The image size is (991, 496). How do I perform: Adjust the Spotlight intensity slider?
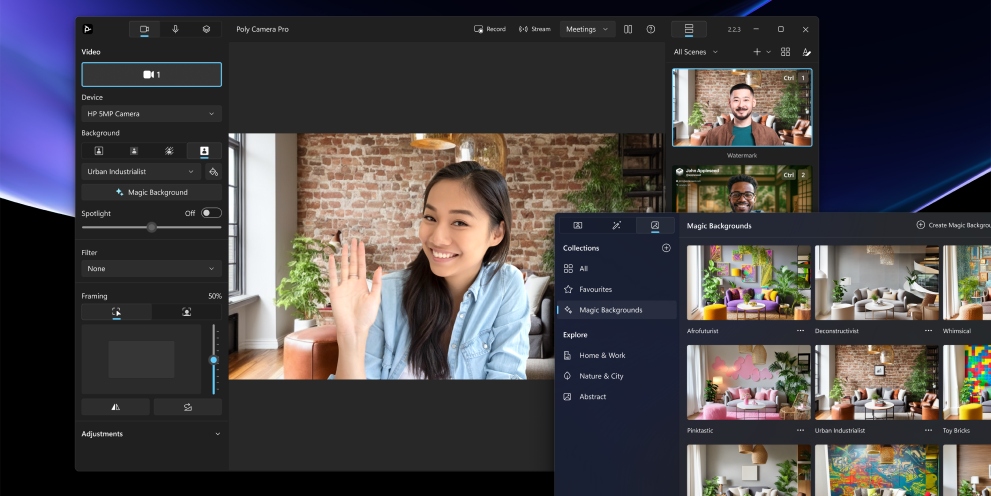151,227
